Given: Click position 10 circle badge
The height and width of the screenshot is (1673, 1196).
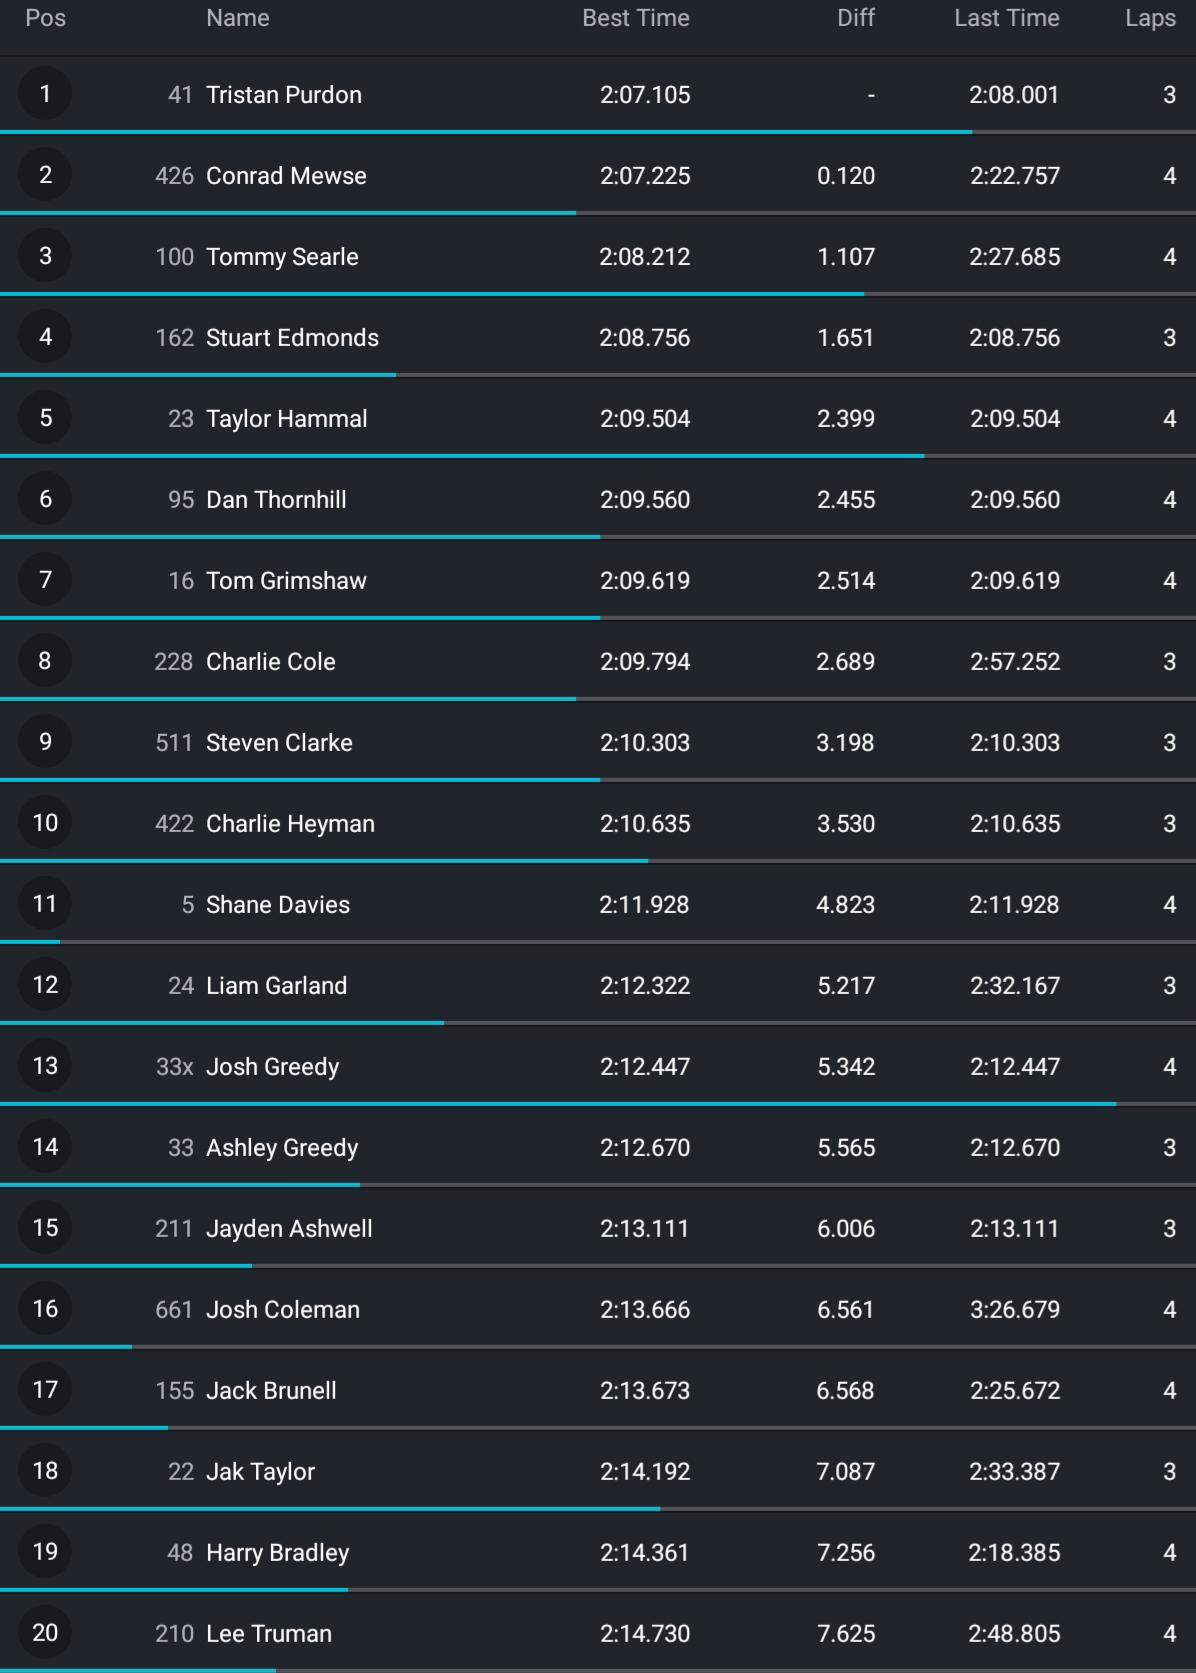Looking at the screenshot, I should coord(45,823).
